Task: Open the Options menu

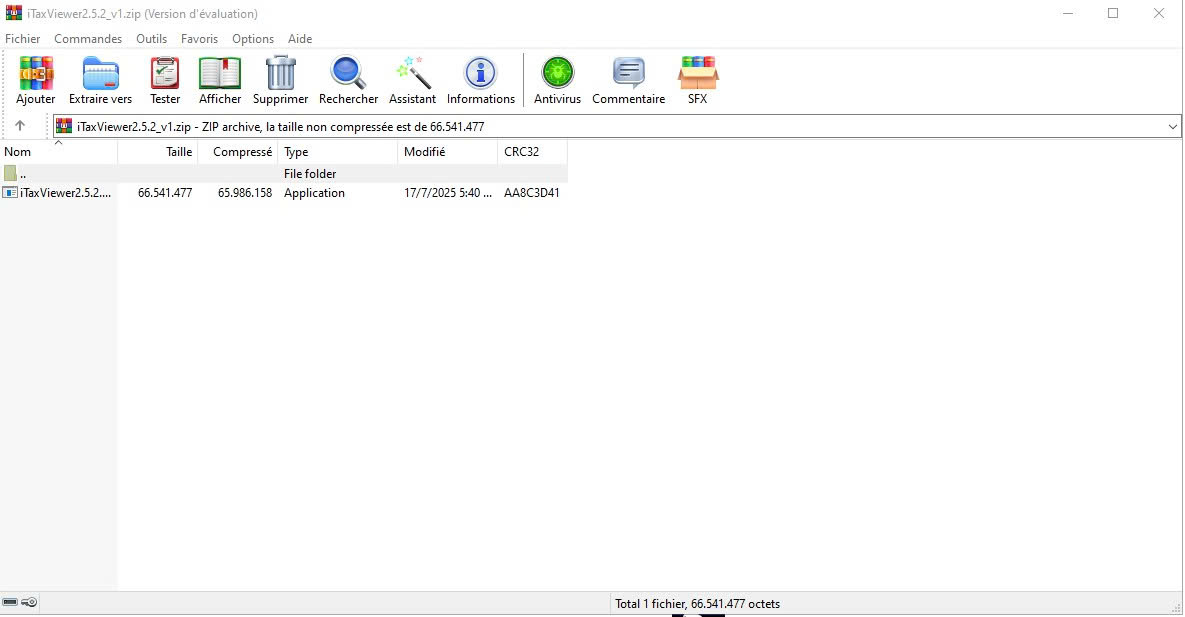Action: pos(252,39)
